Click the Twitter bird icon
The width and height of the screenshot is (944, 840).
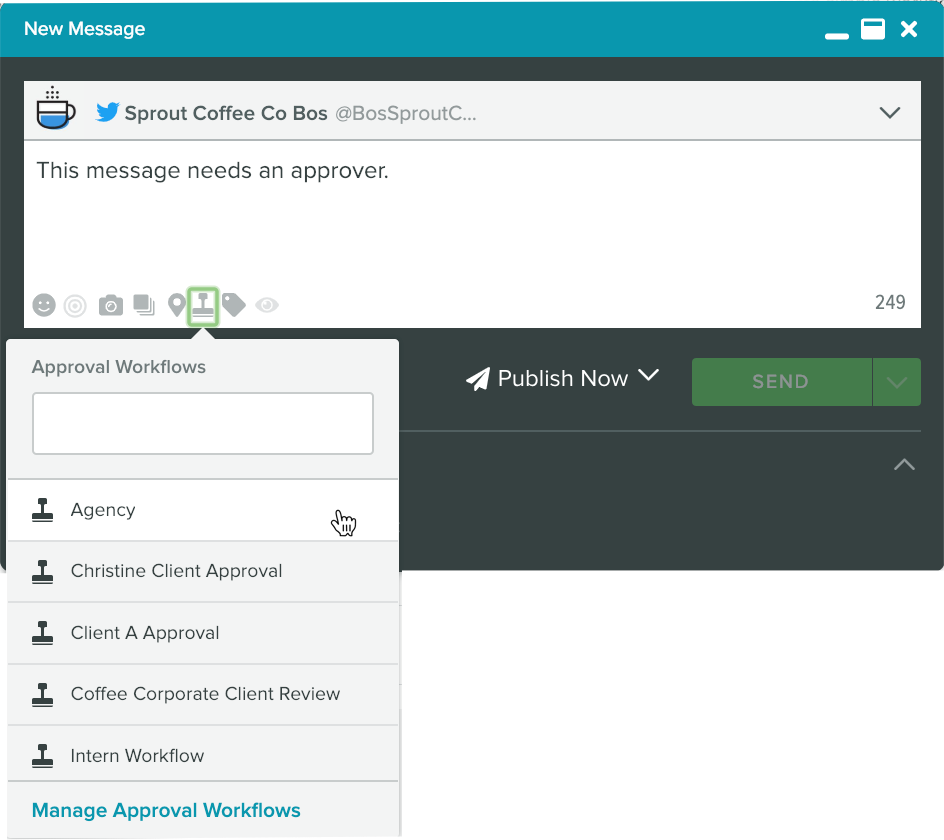pos(108,112)
